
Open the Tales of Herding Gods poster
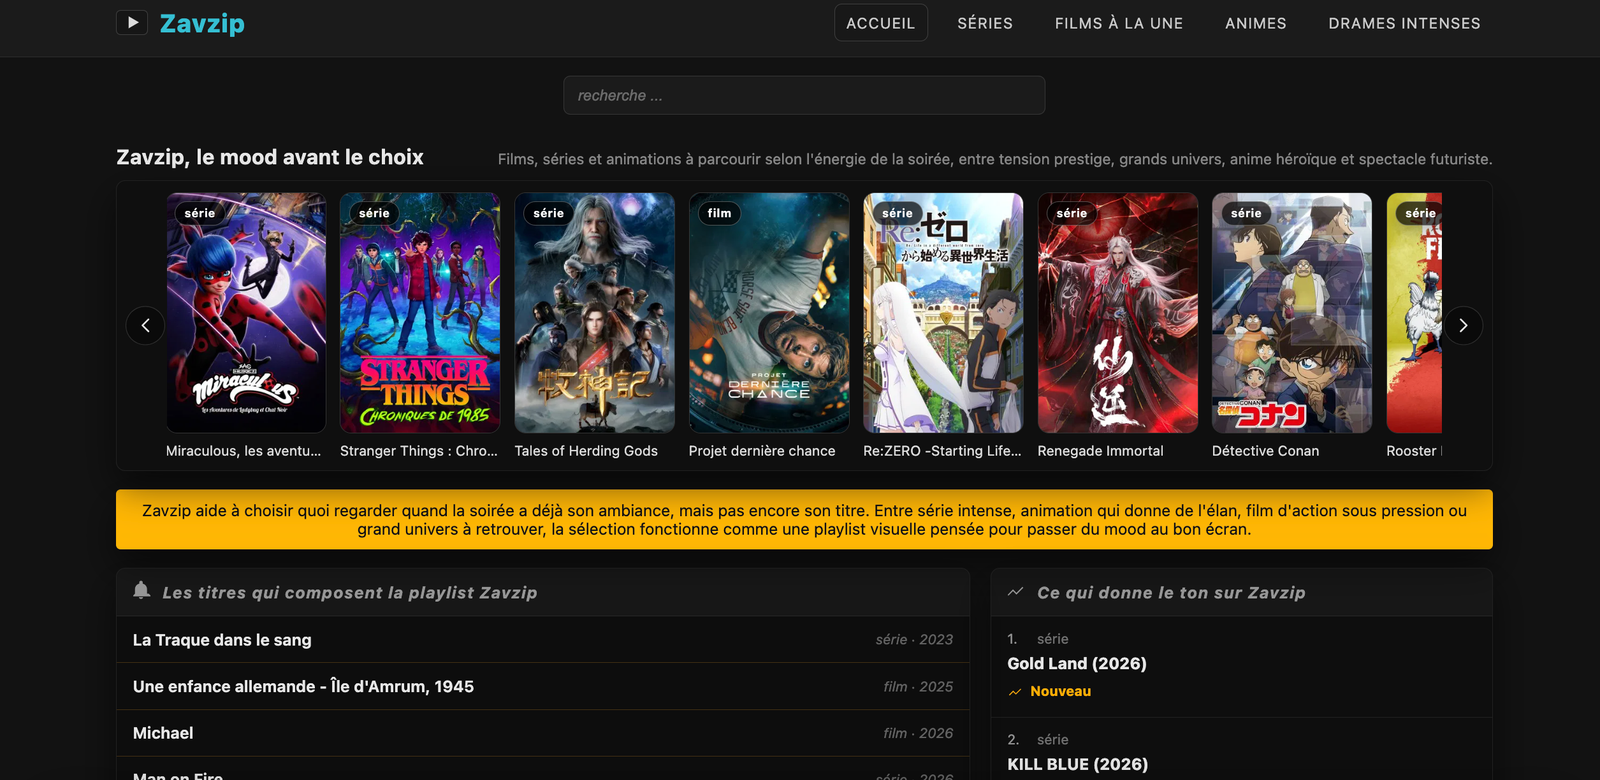pos(595,313)
